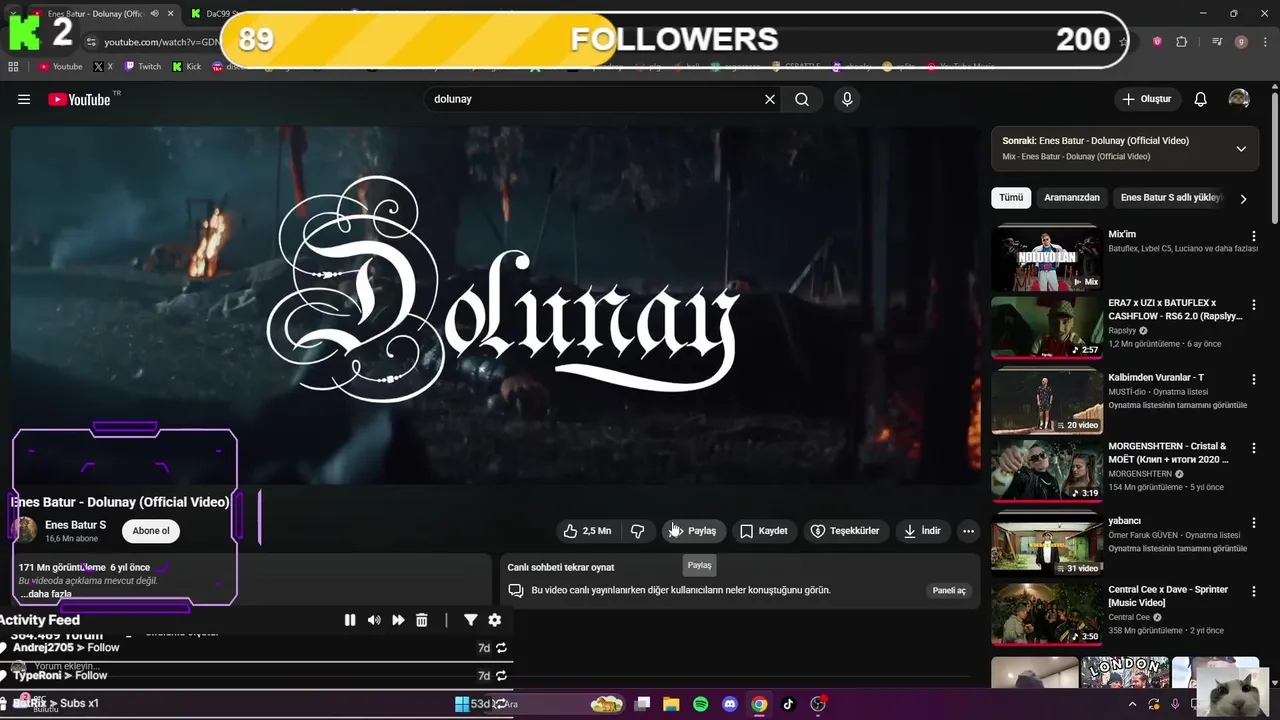
Task: Go to the YouTube home logo
Action: pos(79,99)
